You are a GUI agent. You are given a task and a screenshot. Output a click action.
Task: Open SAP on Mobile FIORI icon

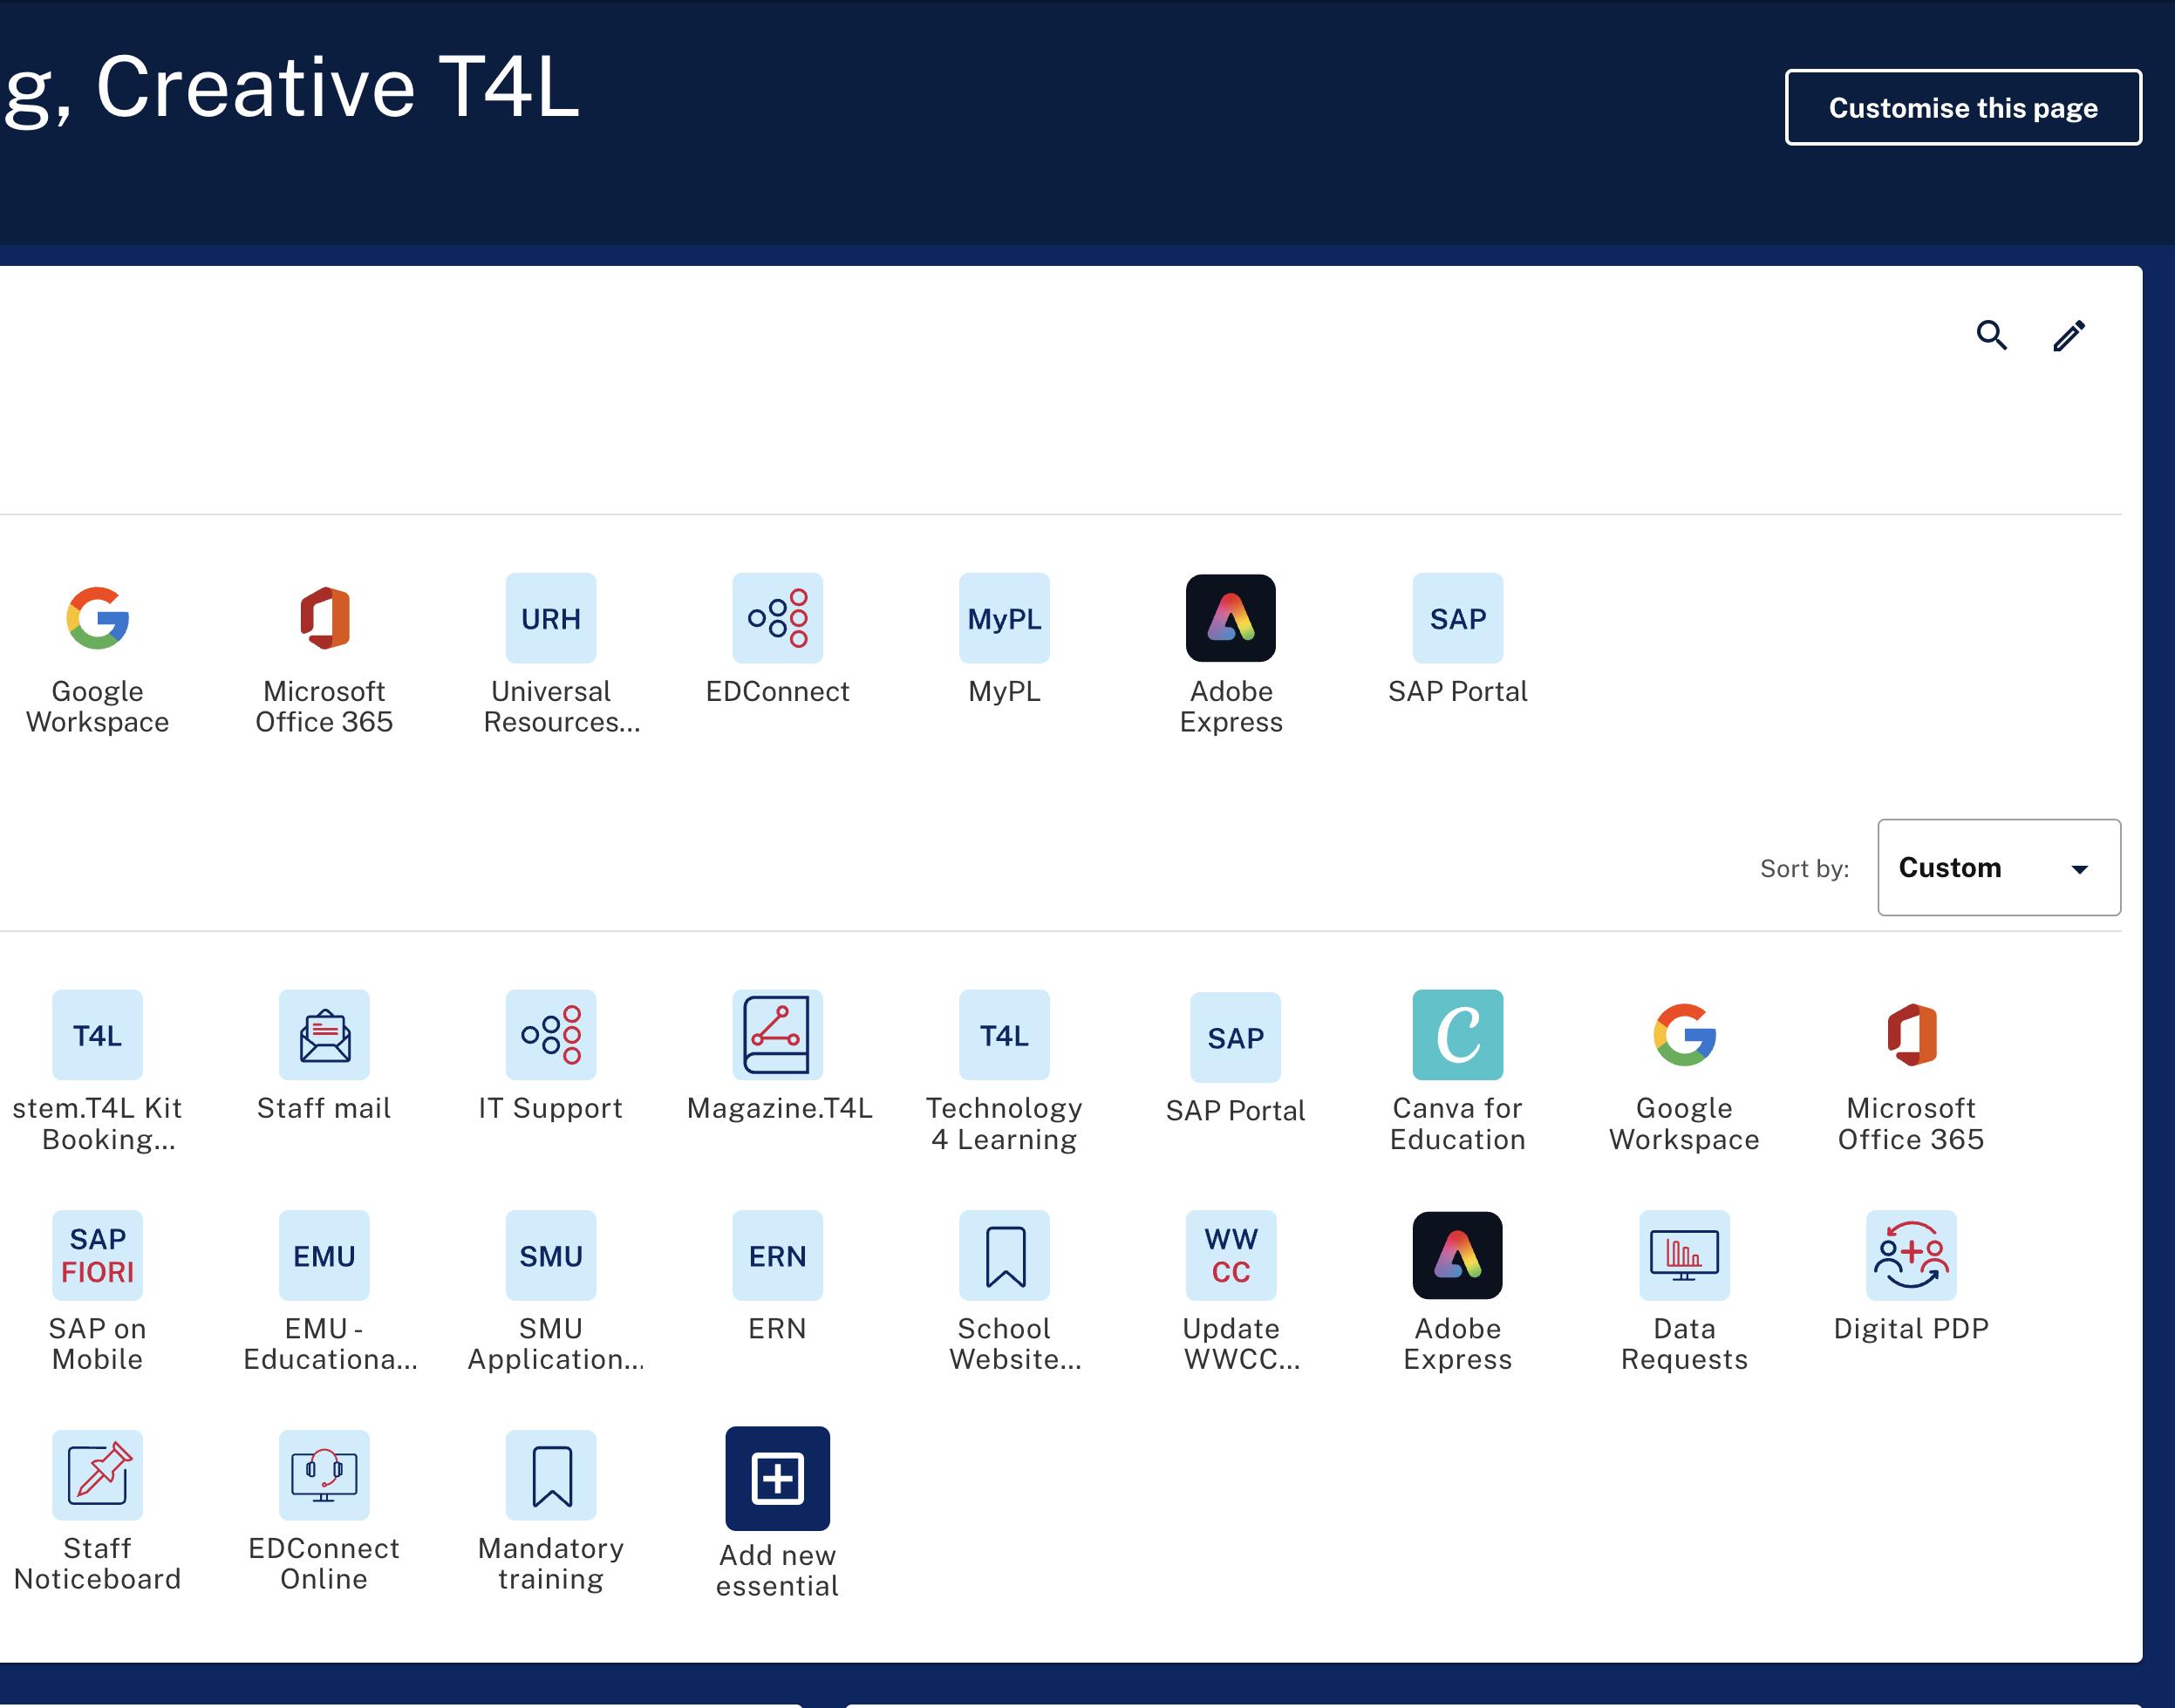click(97, 1255)
